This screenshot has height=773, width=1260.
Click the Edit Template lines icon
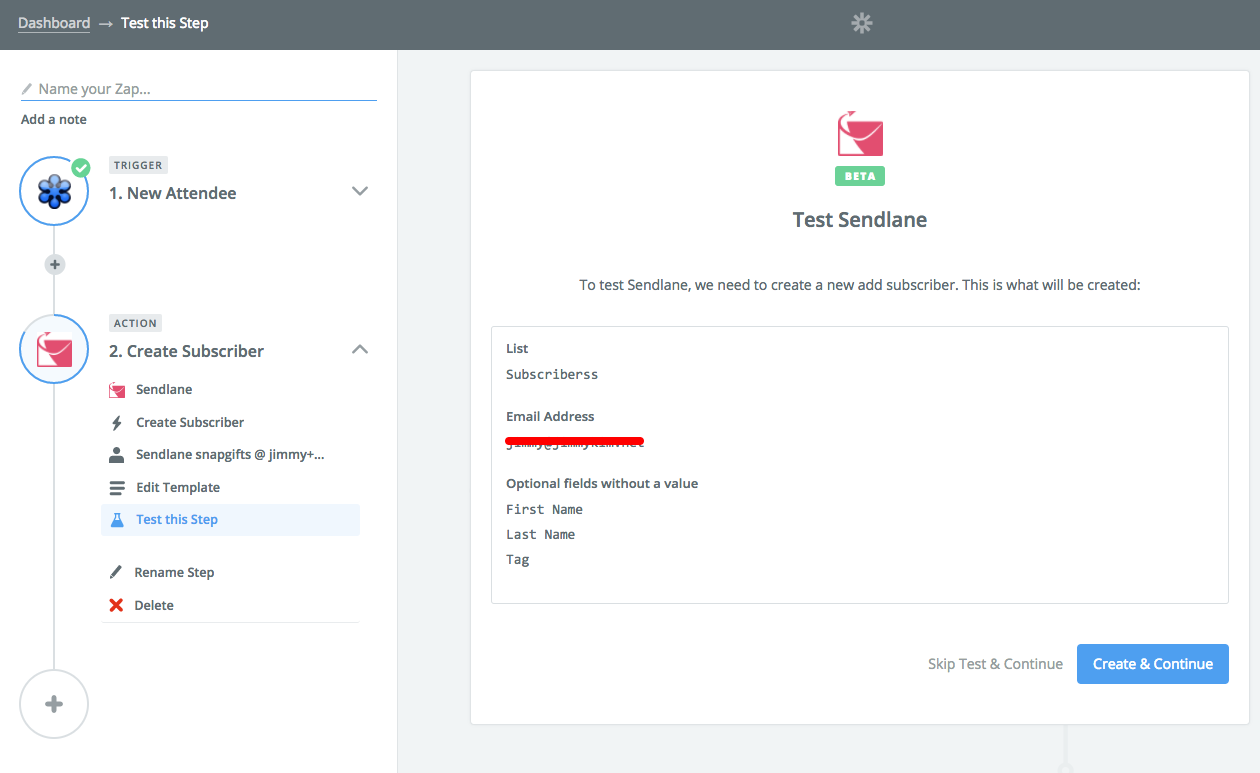117,488
